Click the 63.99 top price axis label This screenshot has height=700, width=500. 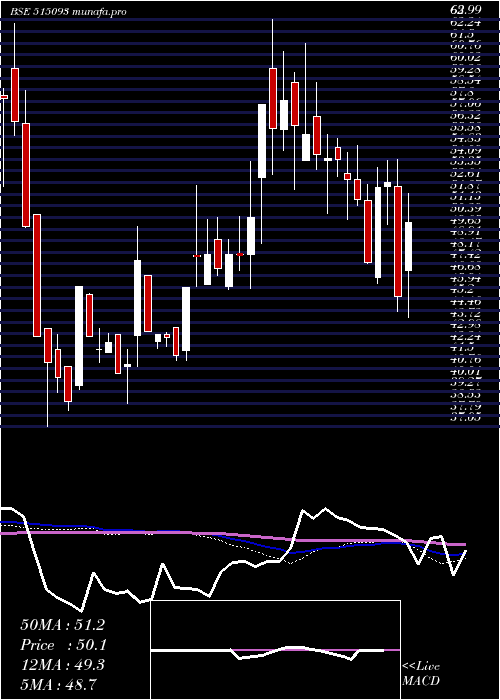(x=466, y=9)
